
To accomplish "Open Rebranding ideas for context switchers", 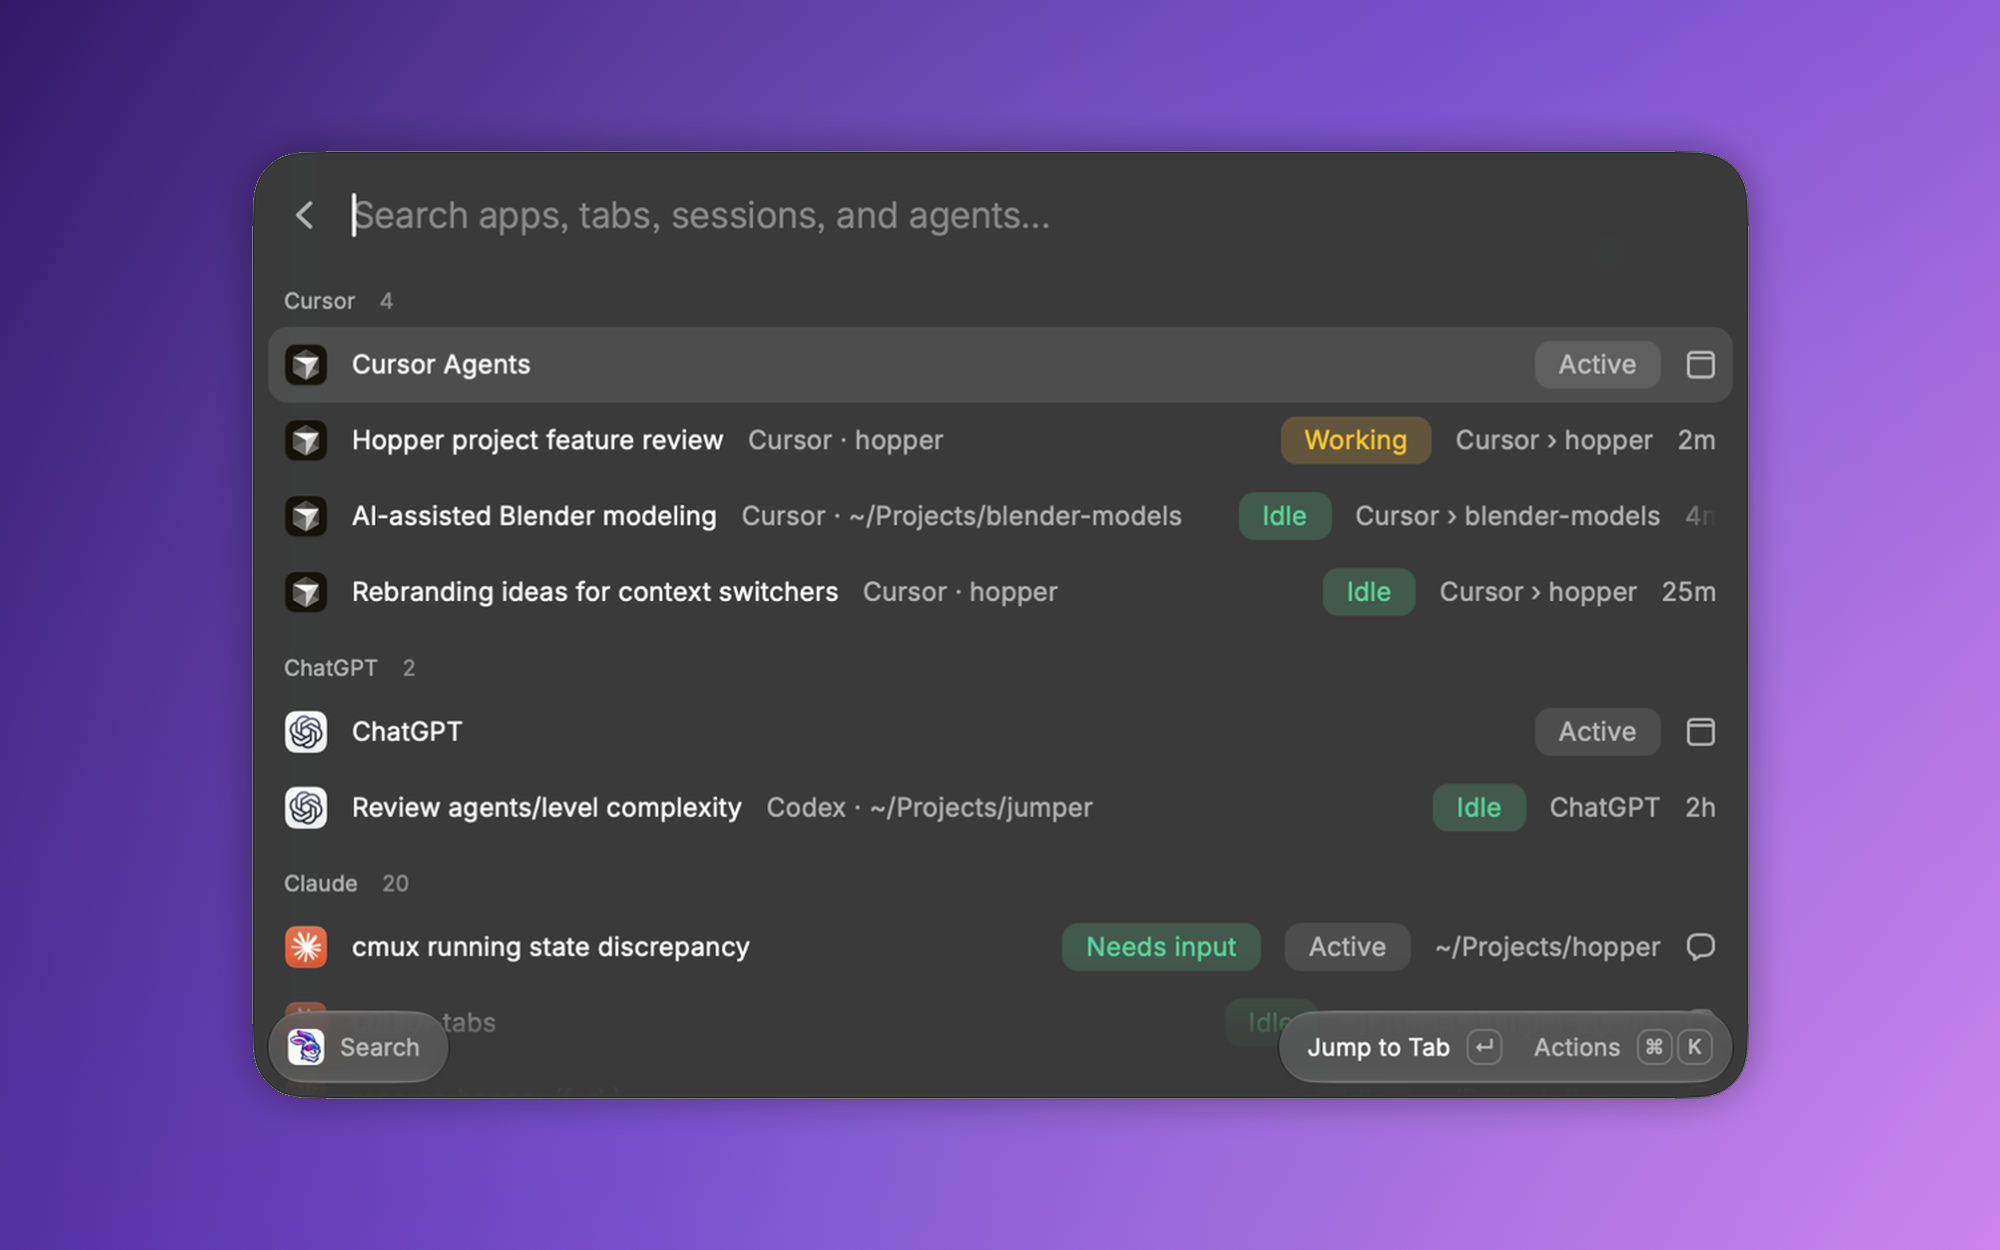I will pyautogui.click(x=595, y=592).
